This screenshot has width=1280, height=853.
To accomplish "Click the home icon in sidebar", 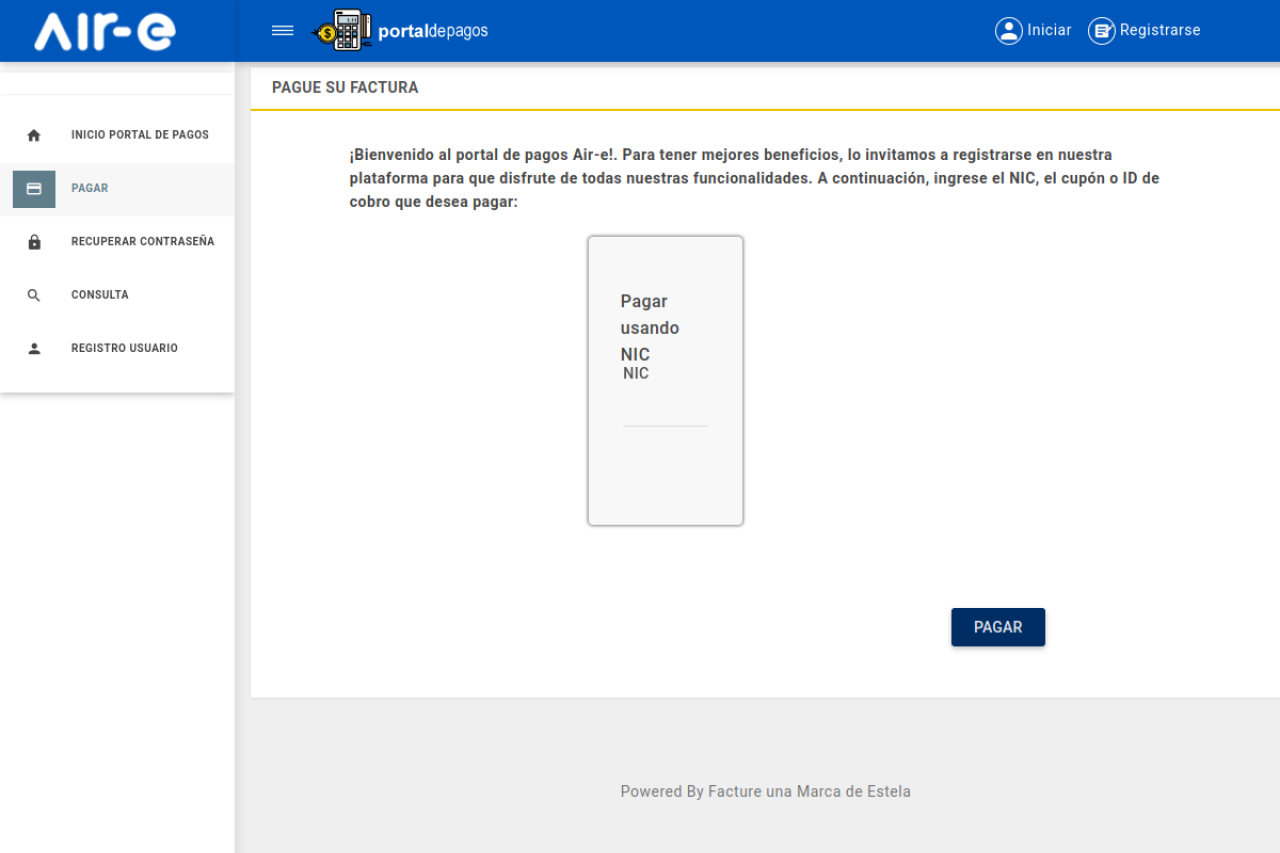I will coord(34,135).
